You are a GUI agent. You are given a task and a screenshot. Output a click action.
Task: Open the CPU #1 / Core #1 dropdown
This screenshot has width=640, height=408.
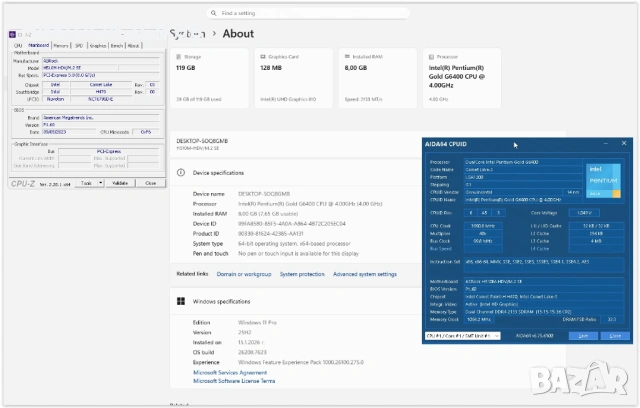coord(462,336)
